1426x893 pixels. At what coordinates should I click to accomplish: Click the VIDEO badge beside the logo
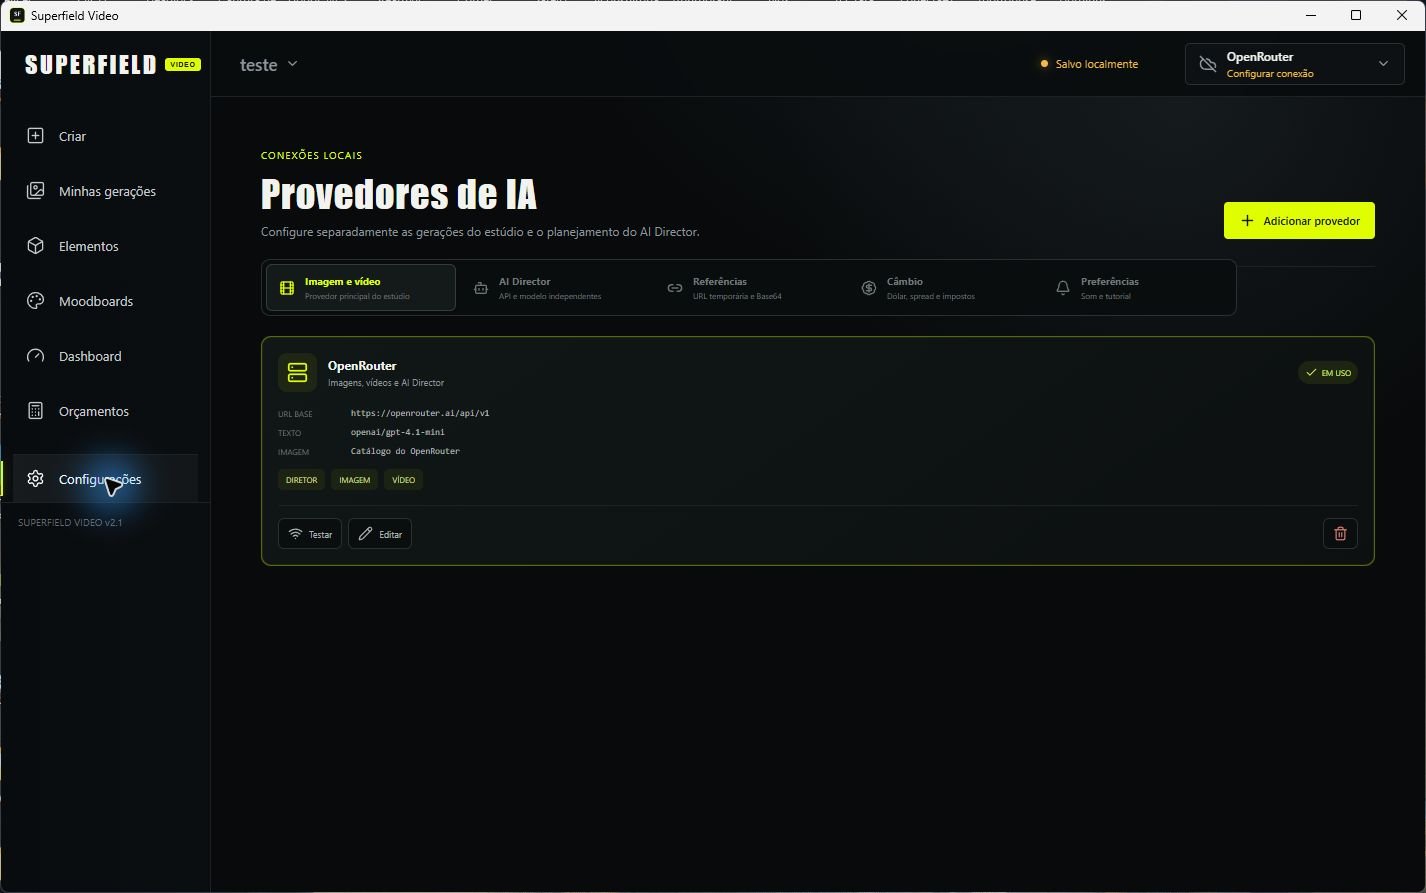183,64
